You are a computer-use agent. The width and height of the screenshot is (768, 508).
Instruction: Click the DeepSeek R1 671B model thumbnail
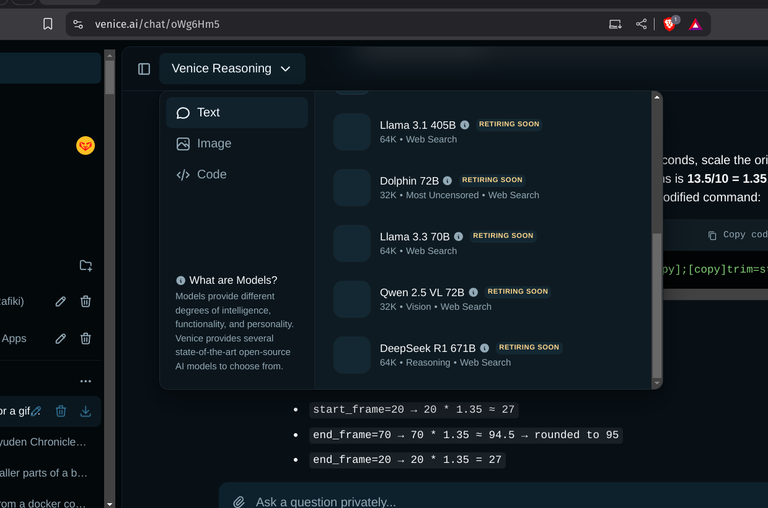(x=352, y=355)
